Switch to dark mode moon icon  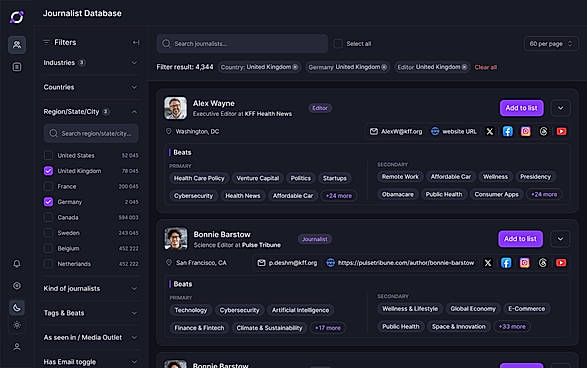(17, 308)
